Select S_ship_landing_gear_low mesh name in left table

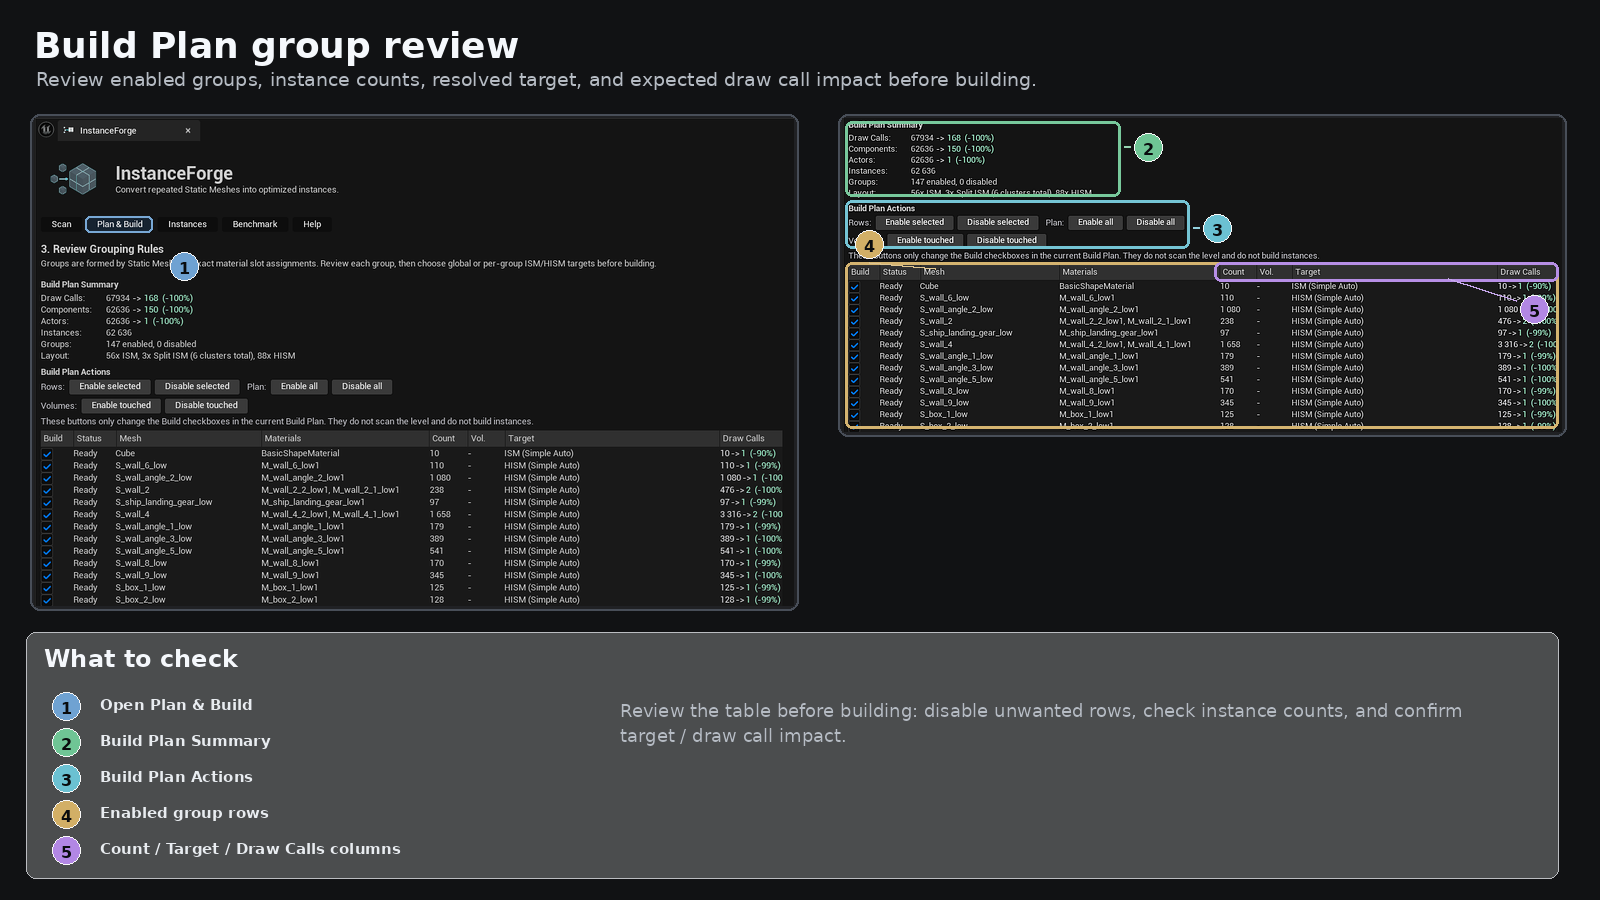[164, 503]
